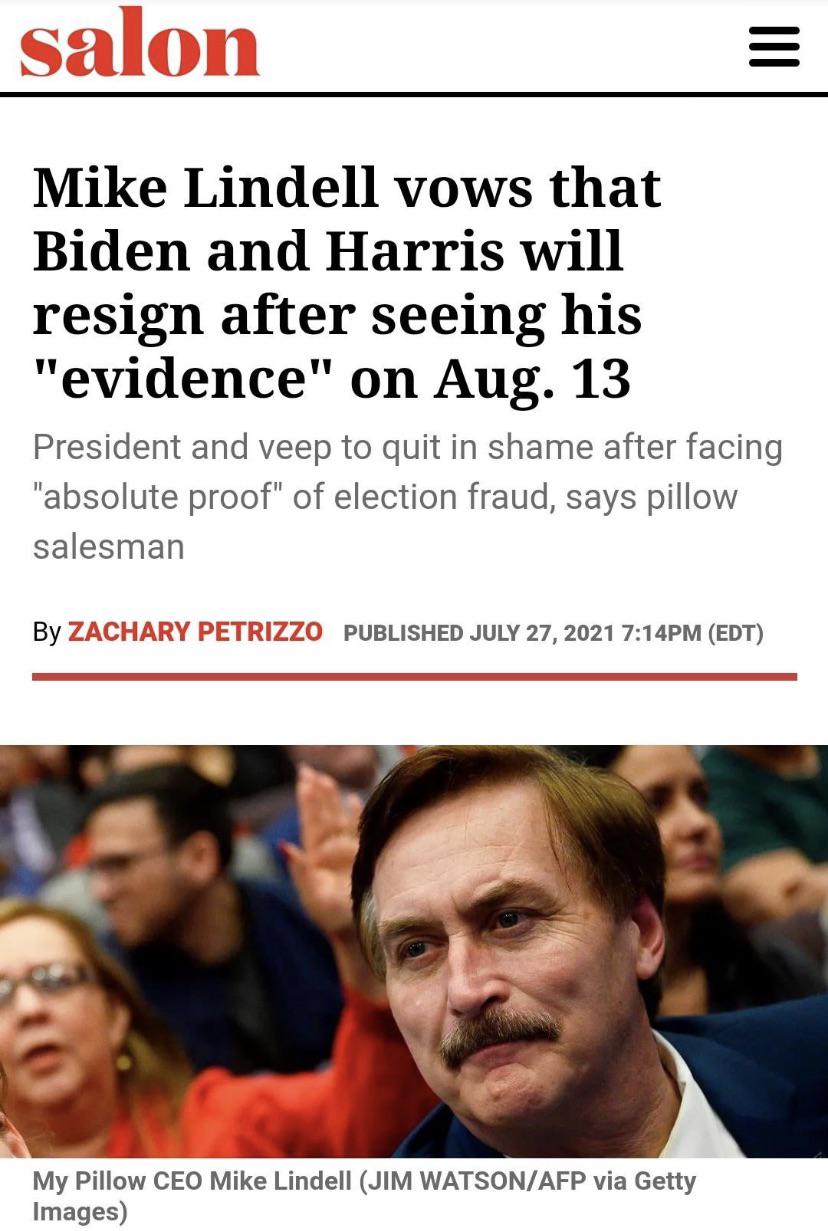Go to homepage via Salon logo
Image resolution: width=828 pixels, height=1231 pixels.
[139, 43]
